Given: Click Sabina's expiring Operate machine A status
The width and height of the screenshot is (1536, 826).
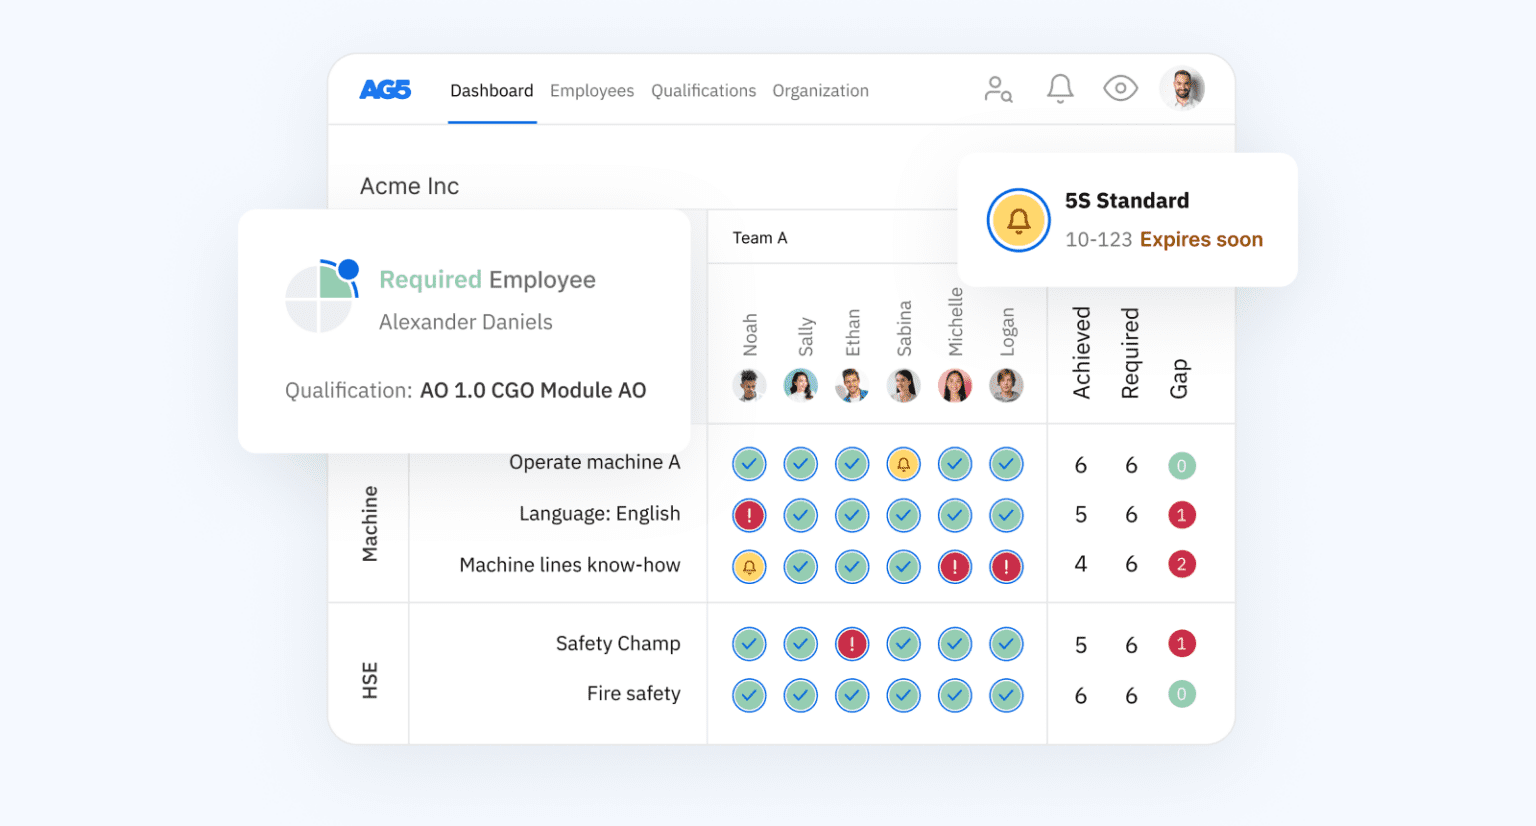Looking at the screenshot, I should click(903, 464).
